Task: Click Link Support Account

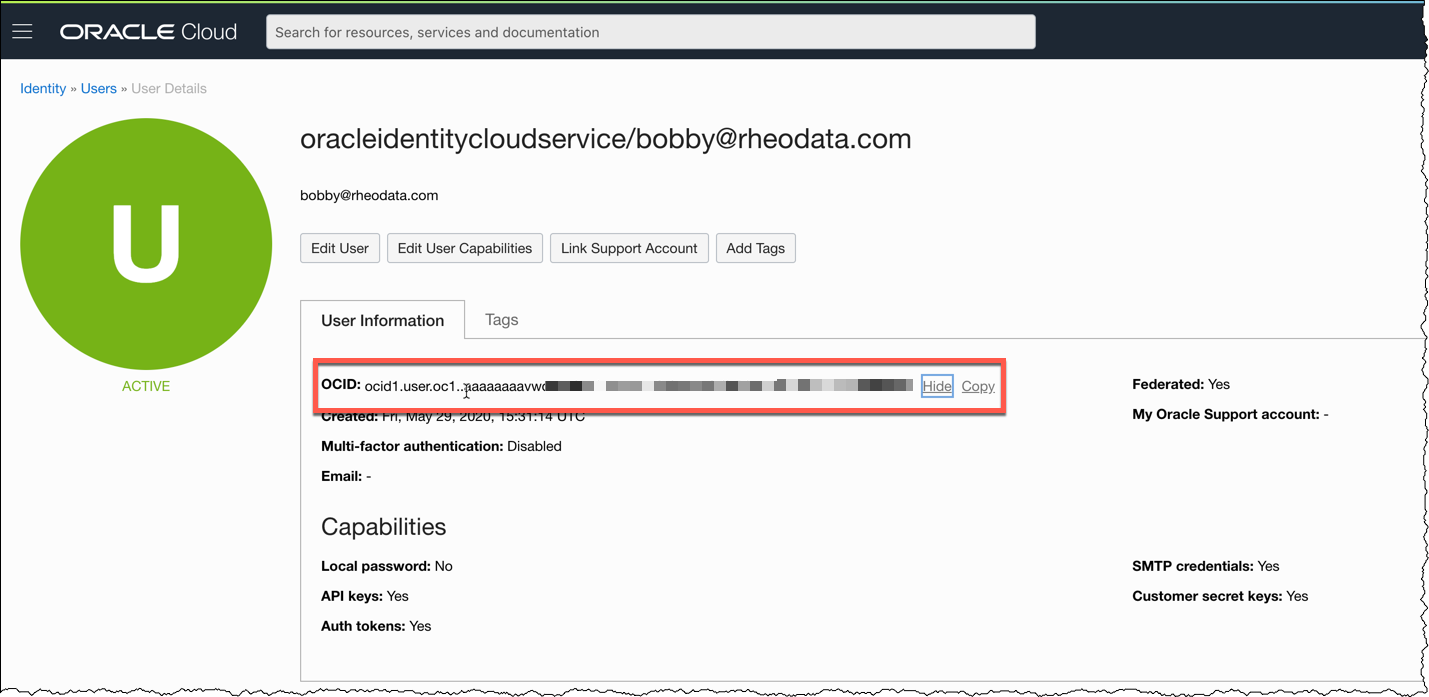Action: (x=628, y=247)
